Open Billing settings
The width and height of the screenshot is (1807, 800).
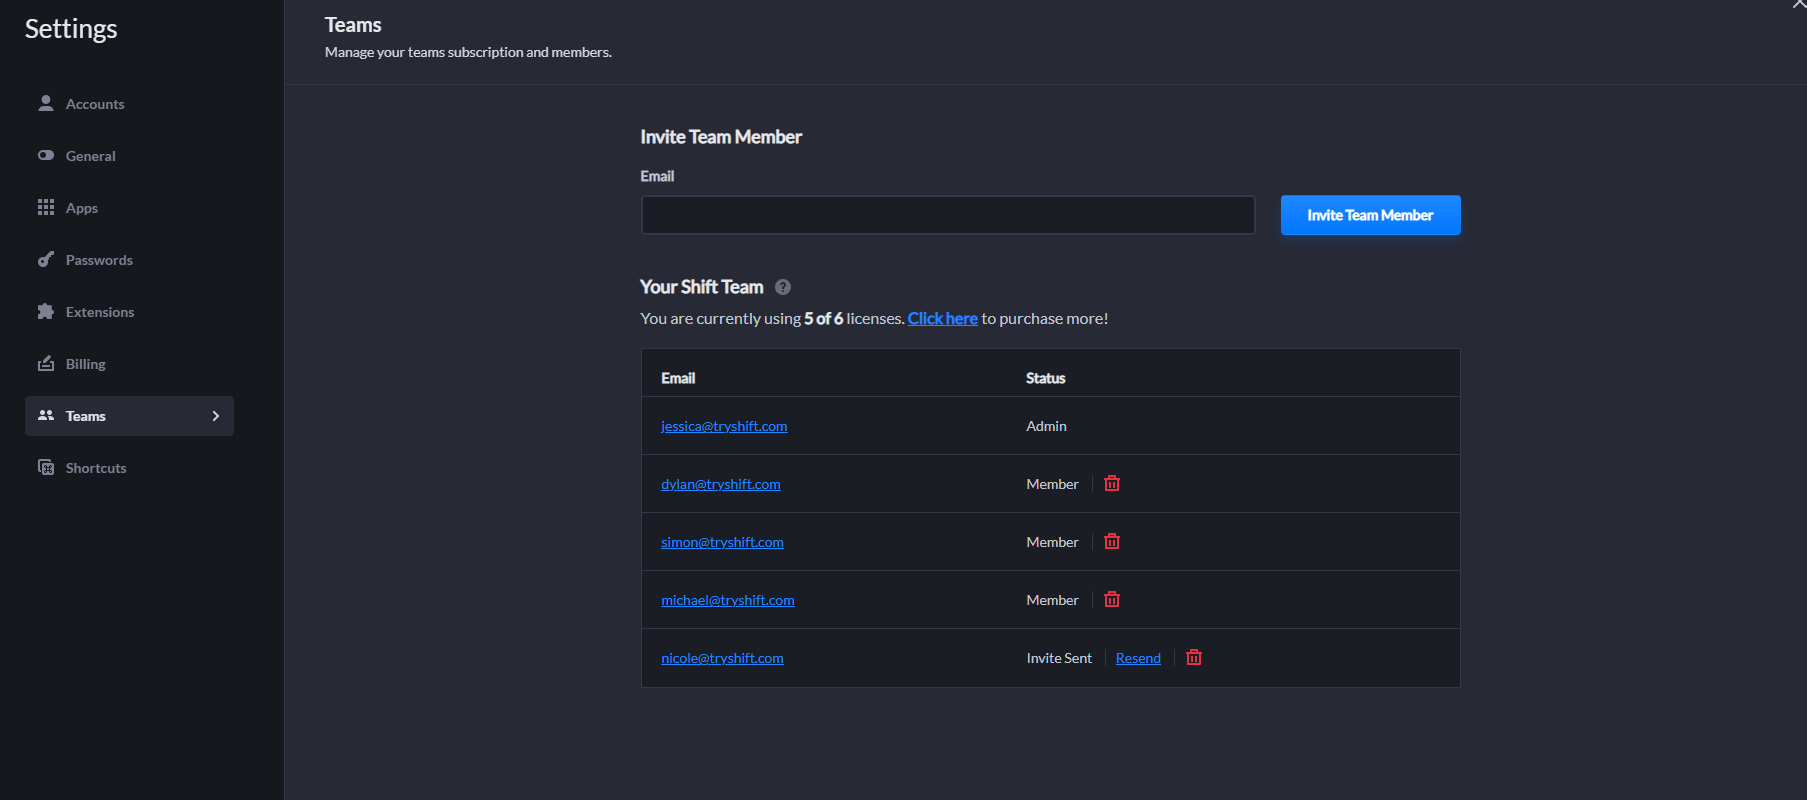85,364
